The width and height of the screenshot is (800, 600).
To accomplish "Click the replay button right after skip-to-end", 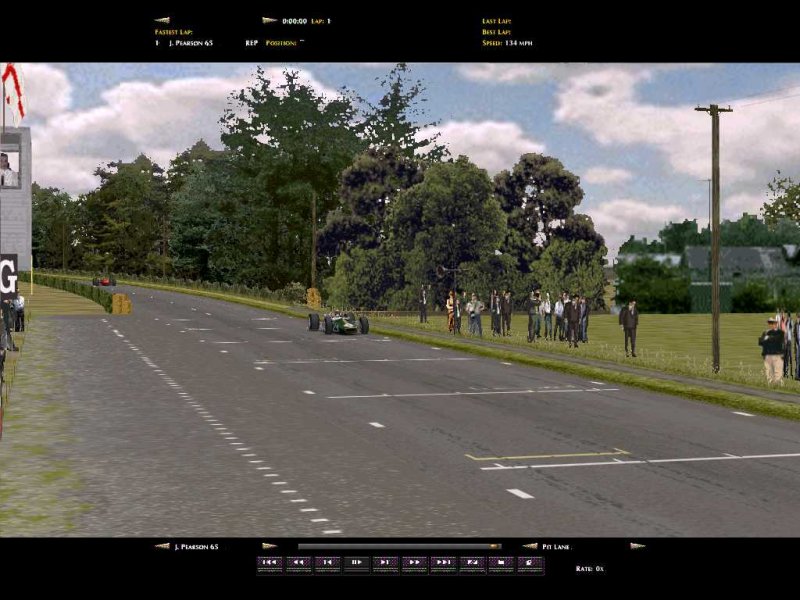I will point(472,563).
